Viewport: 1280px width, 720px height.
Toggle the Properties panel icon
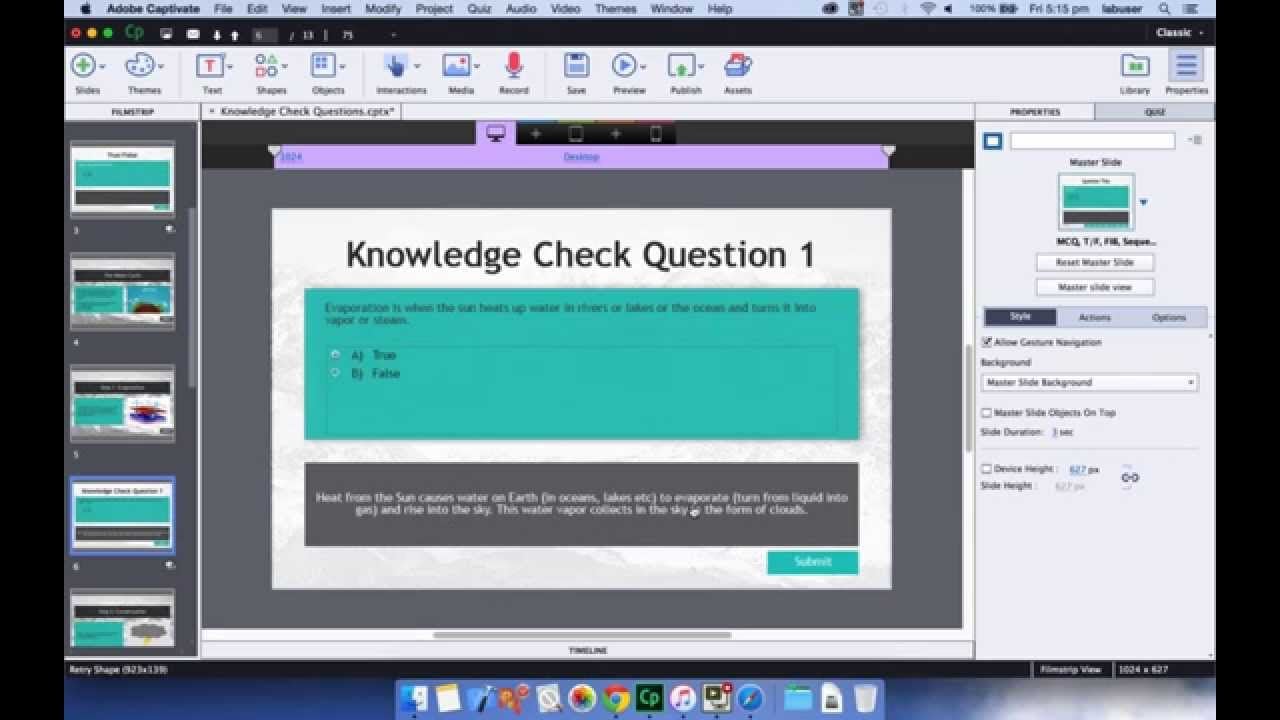click(x=1186, y=66)
